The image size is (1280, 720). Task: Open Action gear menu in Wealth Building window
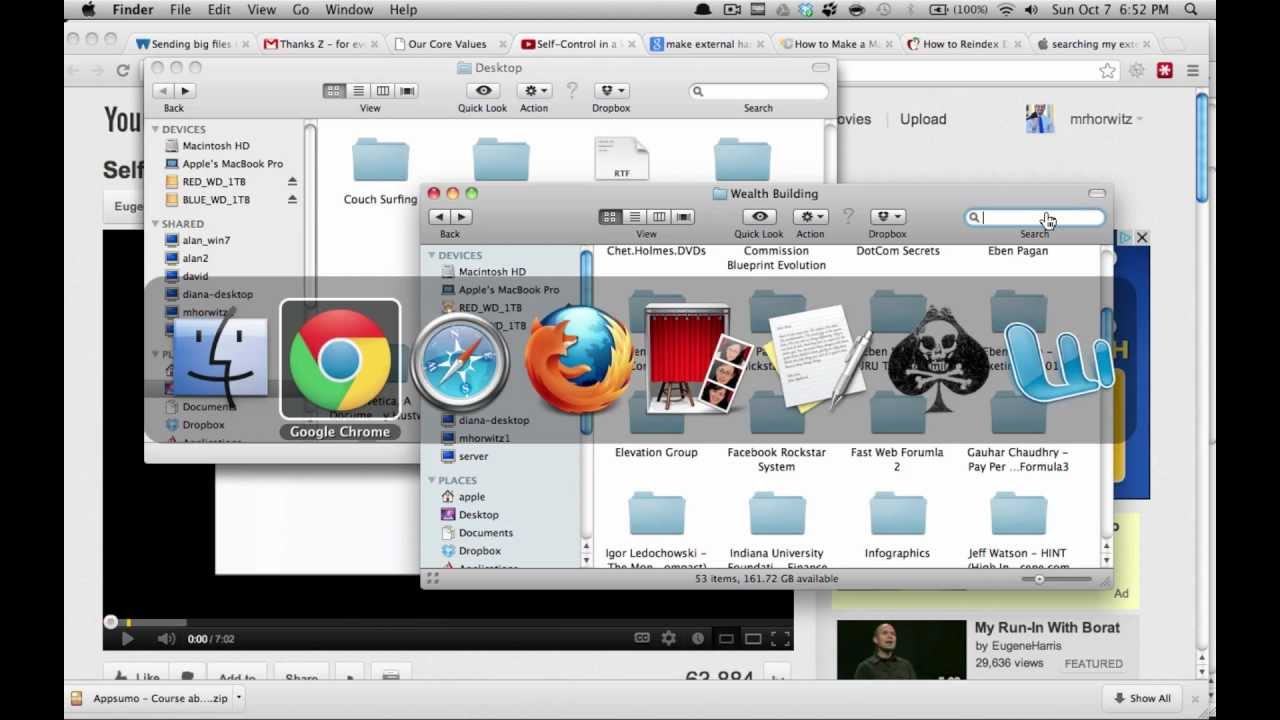point(810,217)
